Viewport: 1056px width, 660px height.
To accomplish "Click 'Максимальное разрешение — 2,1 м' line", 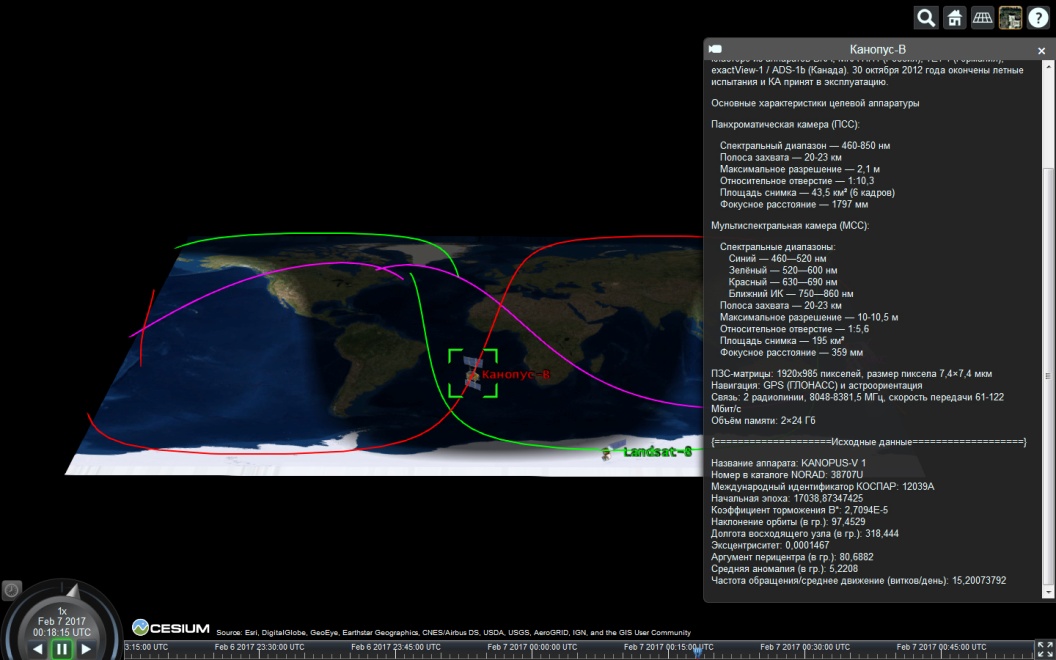I will point(799,169).
